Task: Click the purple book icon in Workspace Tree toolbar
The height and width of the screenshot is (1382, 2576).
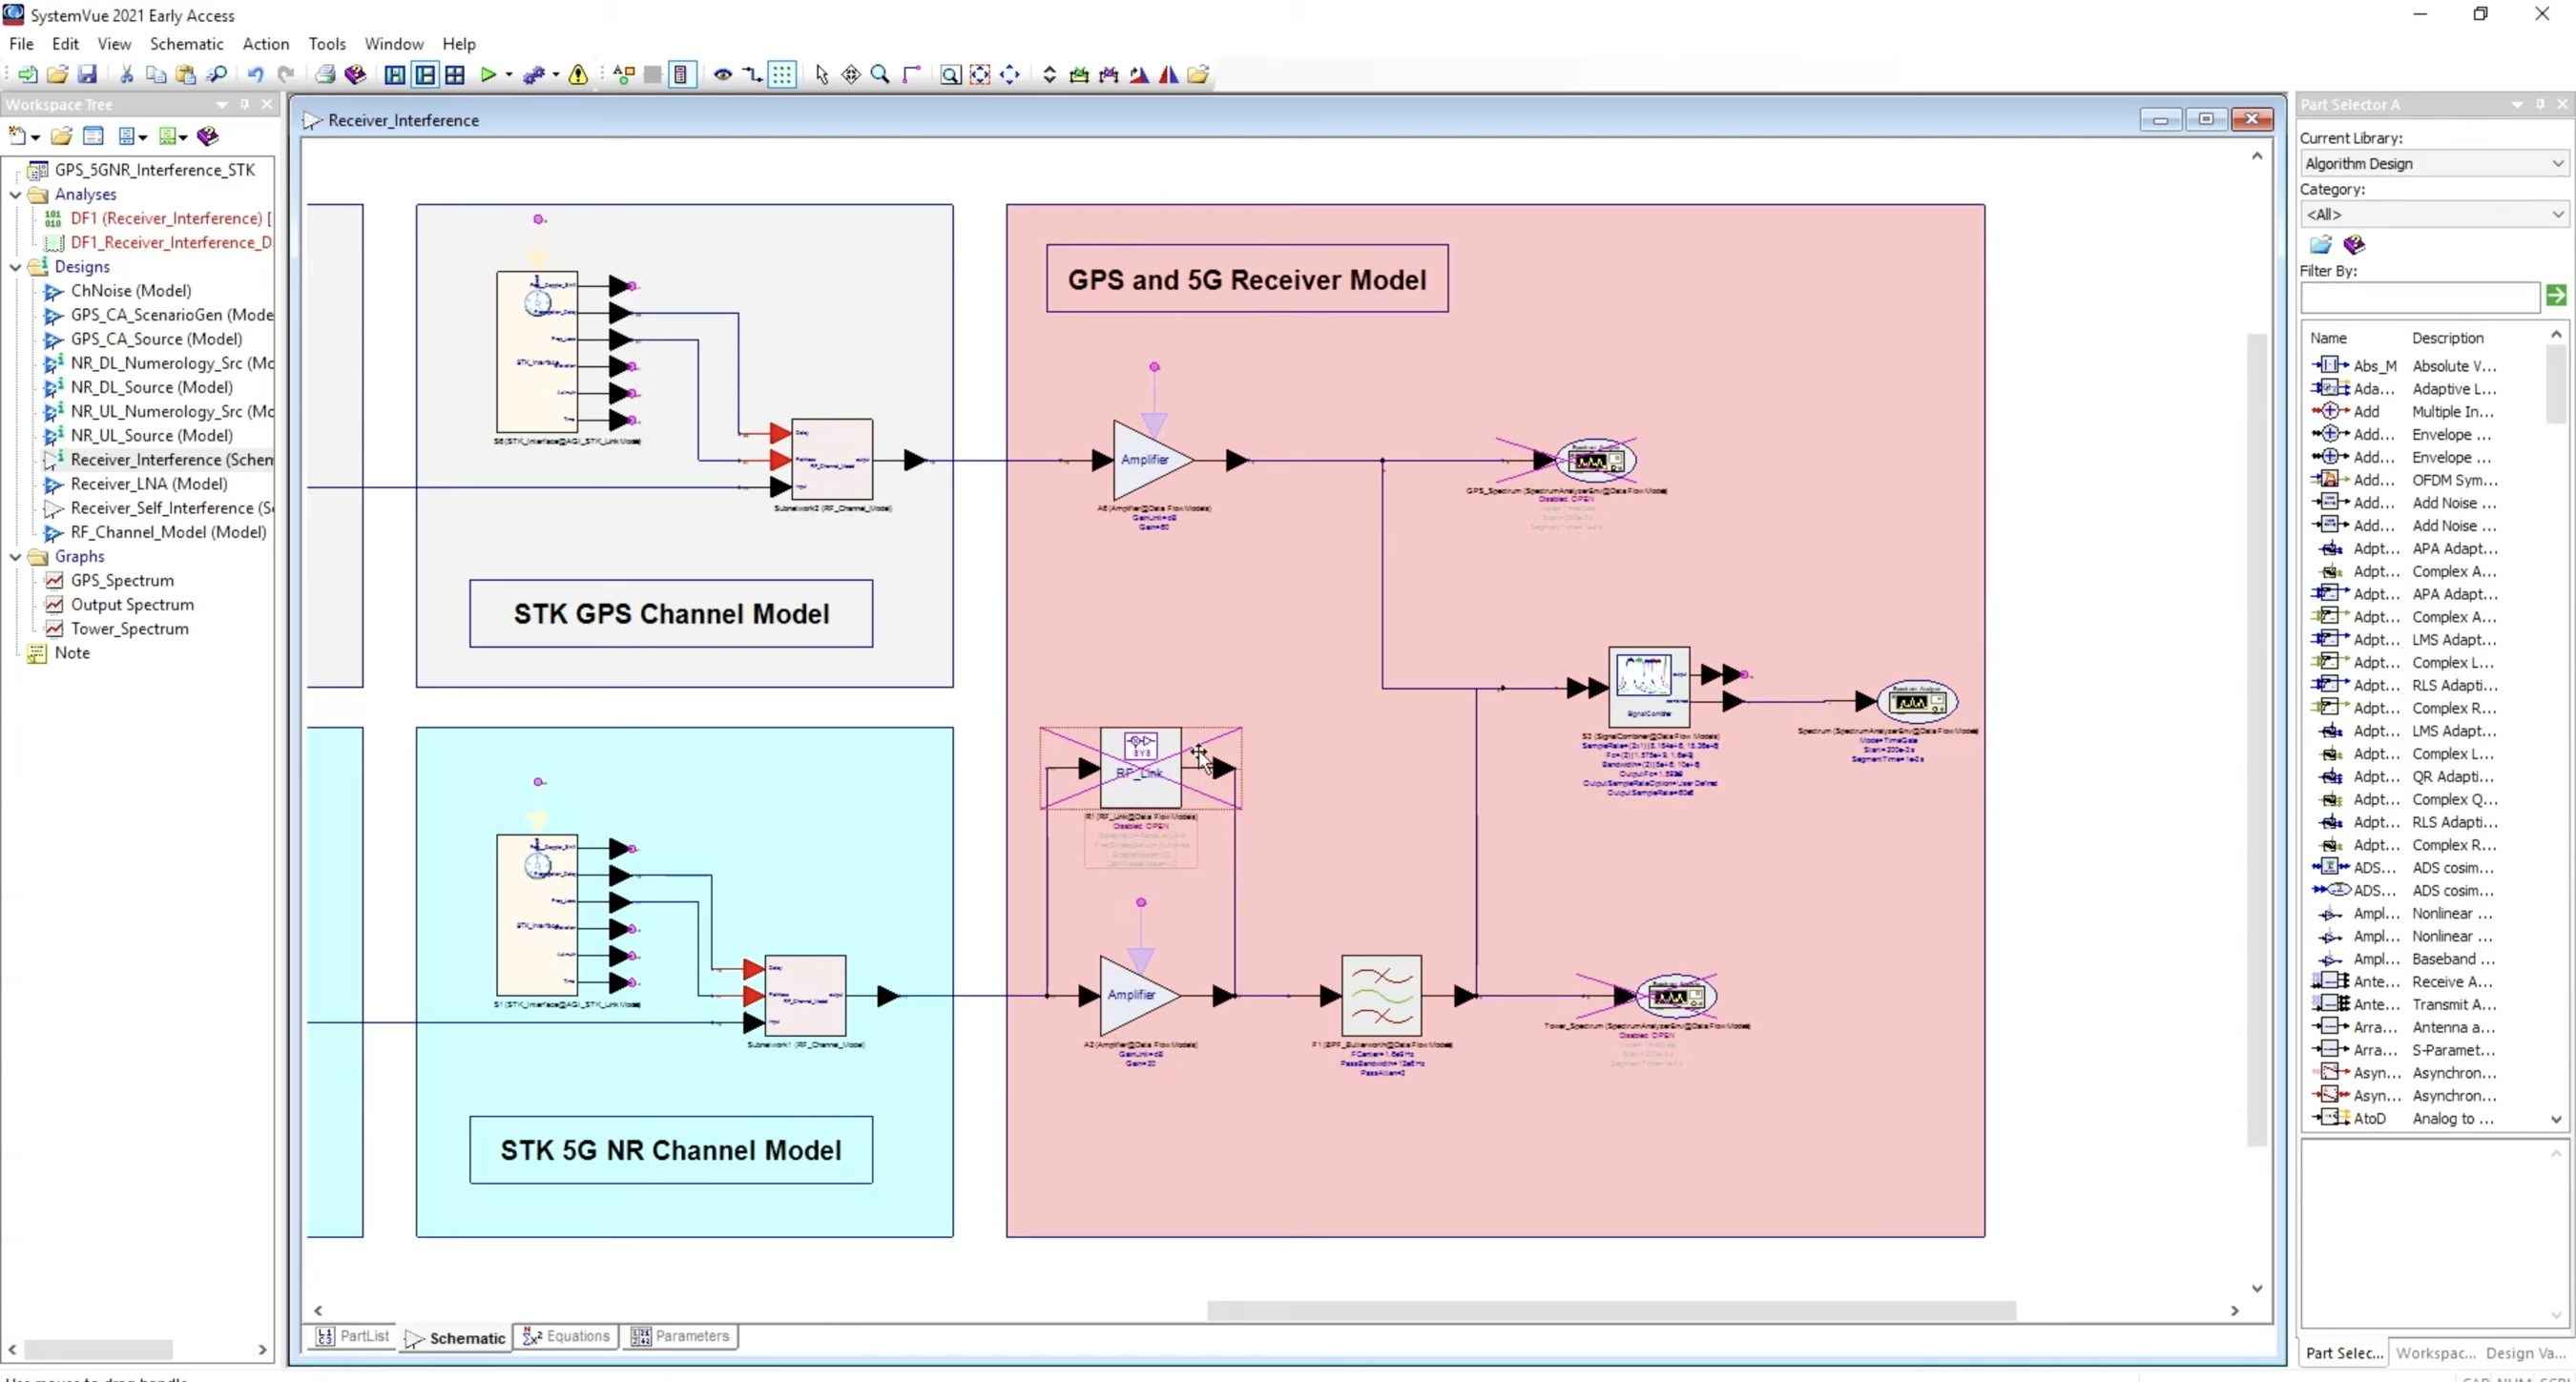Action: tap(208, 136)
